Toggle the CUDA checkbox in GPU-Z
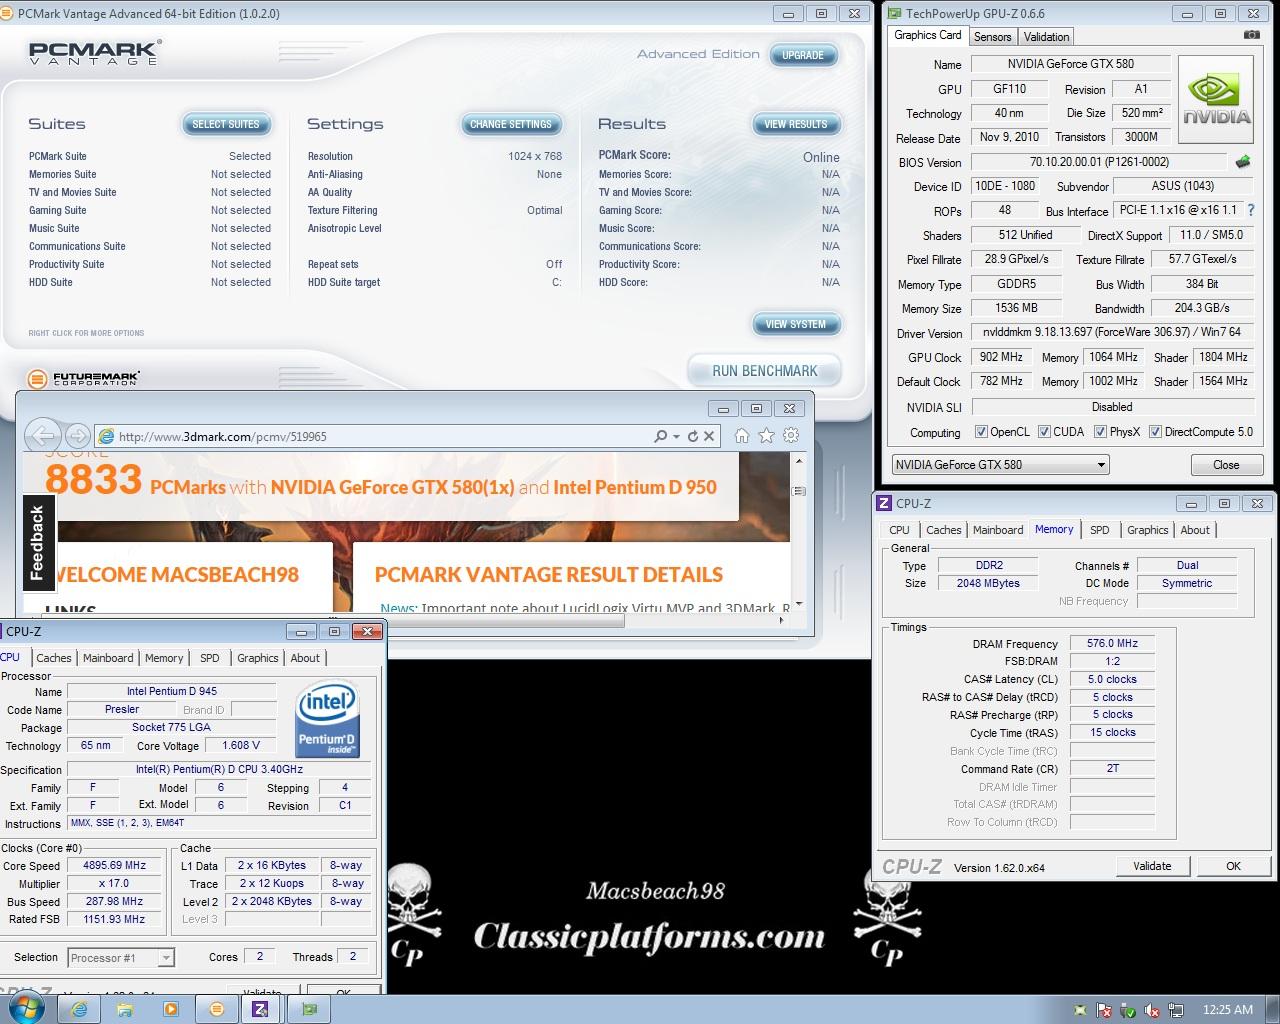1280x1024 pixels. tap(1044, 432)
